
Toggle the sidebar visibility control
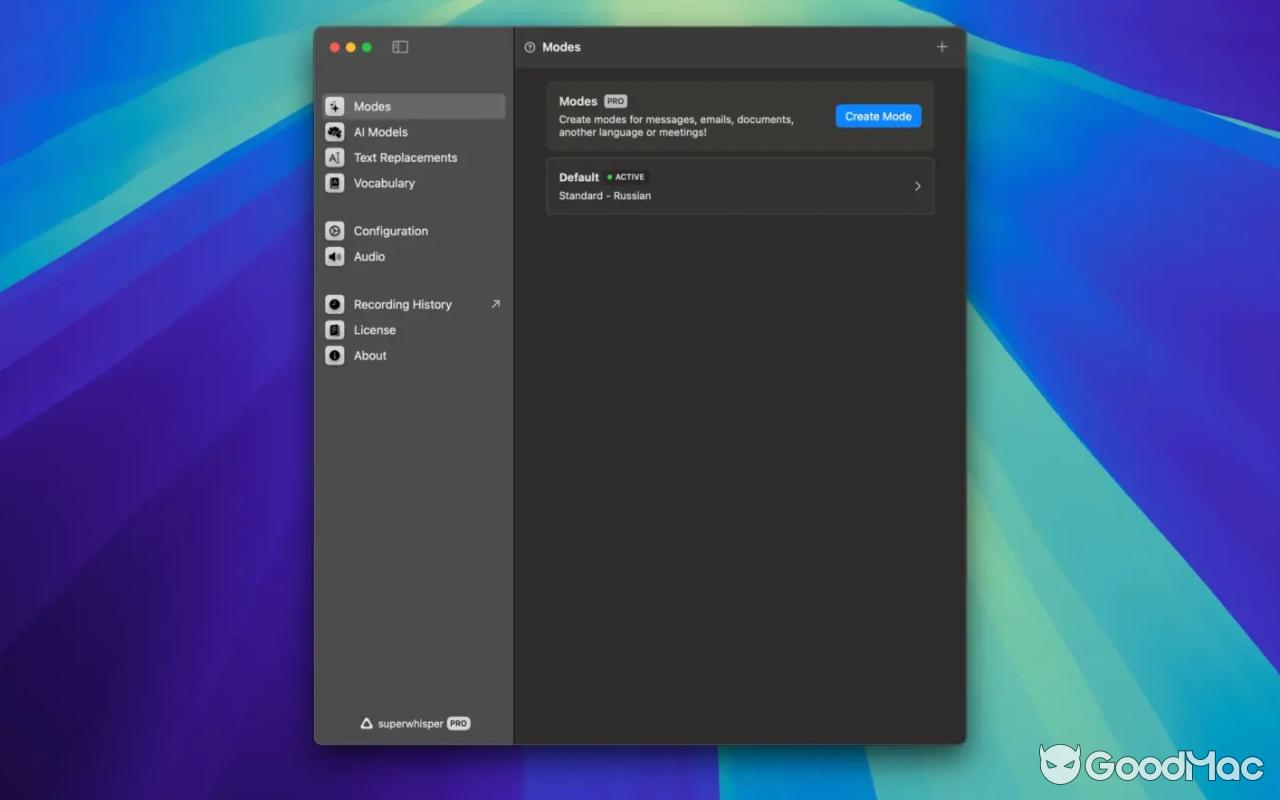(x=399, y=46)
